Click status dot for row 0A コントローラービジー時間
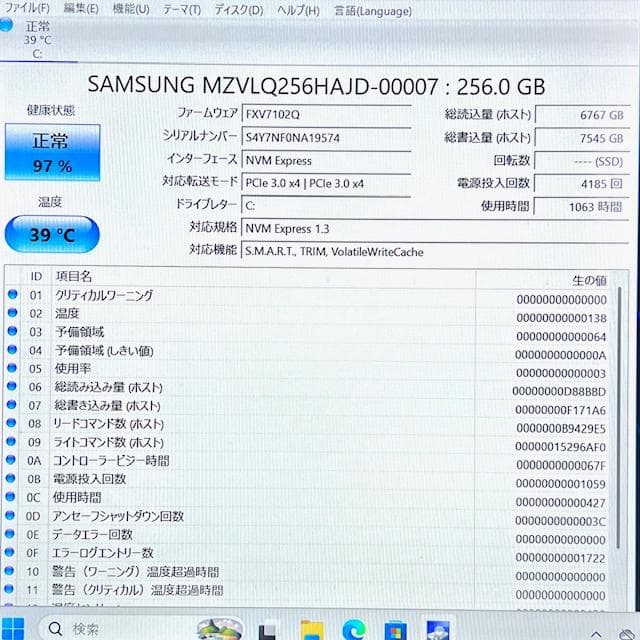This screenshot has width=640, height=640. pyautogui.click(x=11, y=460)
